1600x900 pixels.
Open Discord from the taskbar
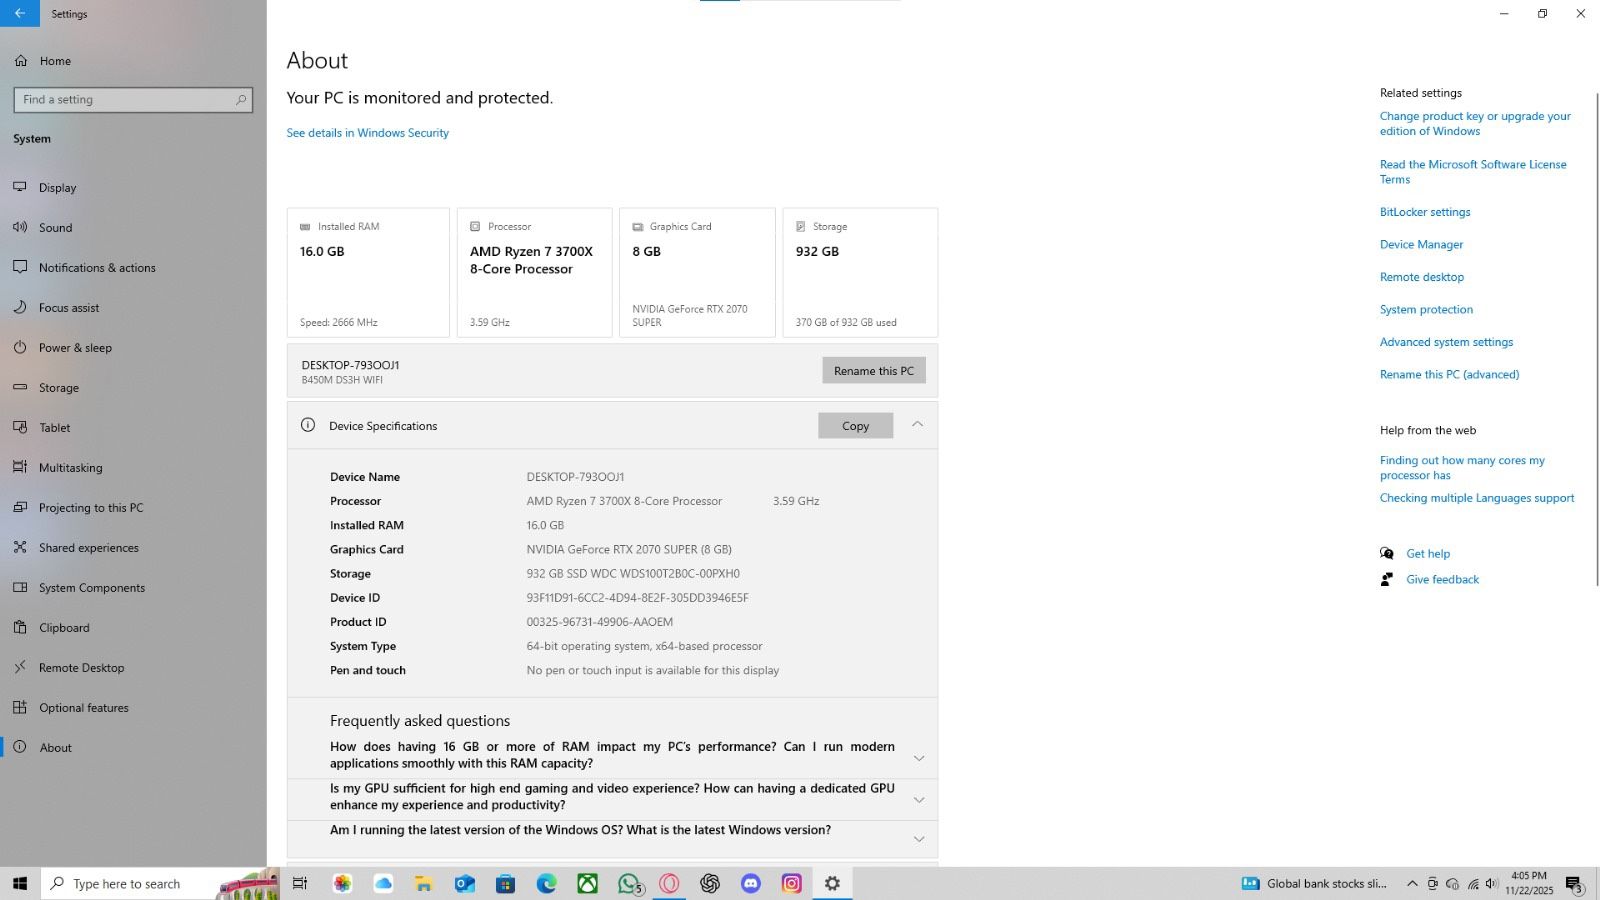(x=751, y=884)
